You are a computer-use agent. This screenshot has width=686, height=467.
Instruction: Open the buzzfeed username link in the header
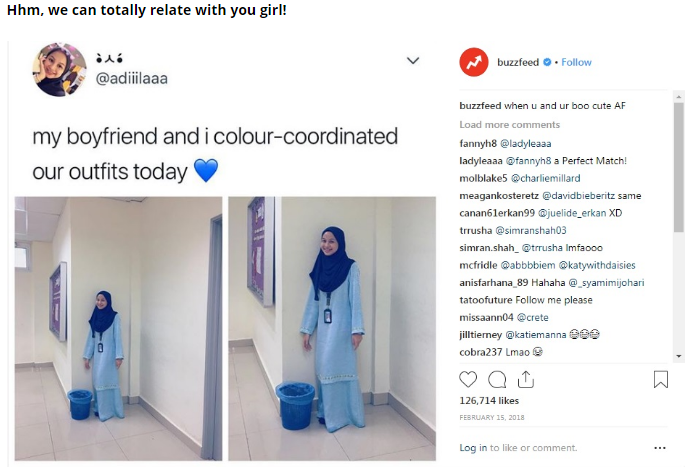click(518, 63)
